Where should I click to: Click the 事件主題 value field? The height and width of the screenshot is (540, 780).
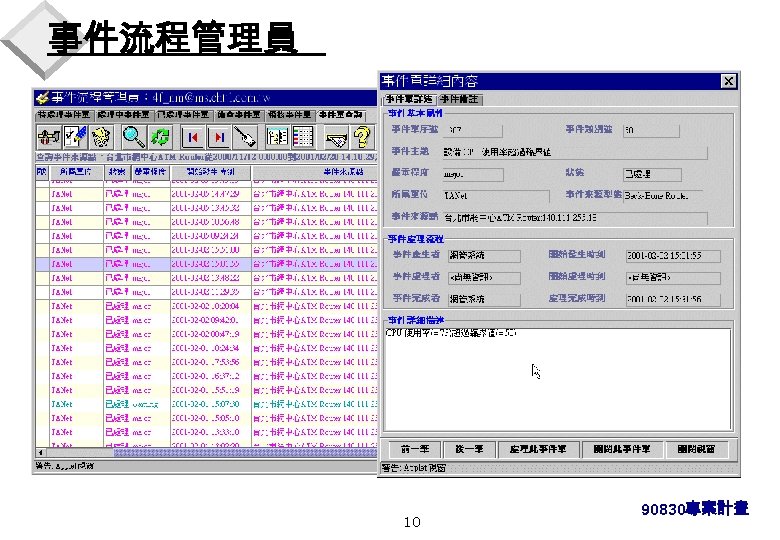575,152
